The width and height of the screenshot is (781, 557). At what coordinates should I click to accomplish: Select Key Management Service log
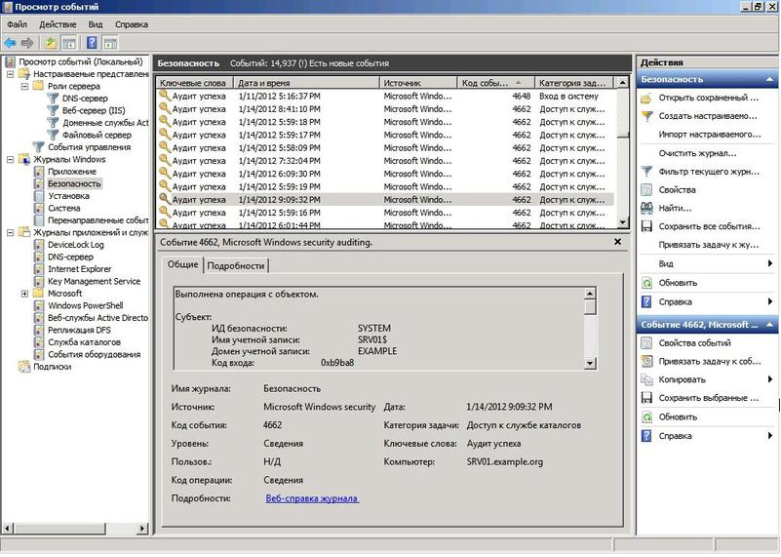pyautogui.click(x=94, y=281)
